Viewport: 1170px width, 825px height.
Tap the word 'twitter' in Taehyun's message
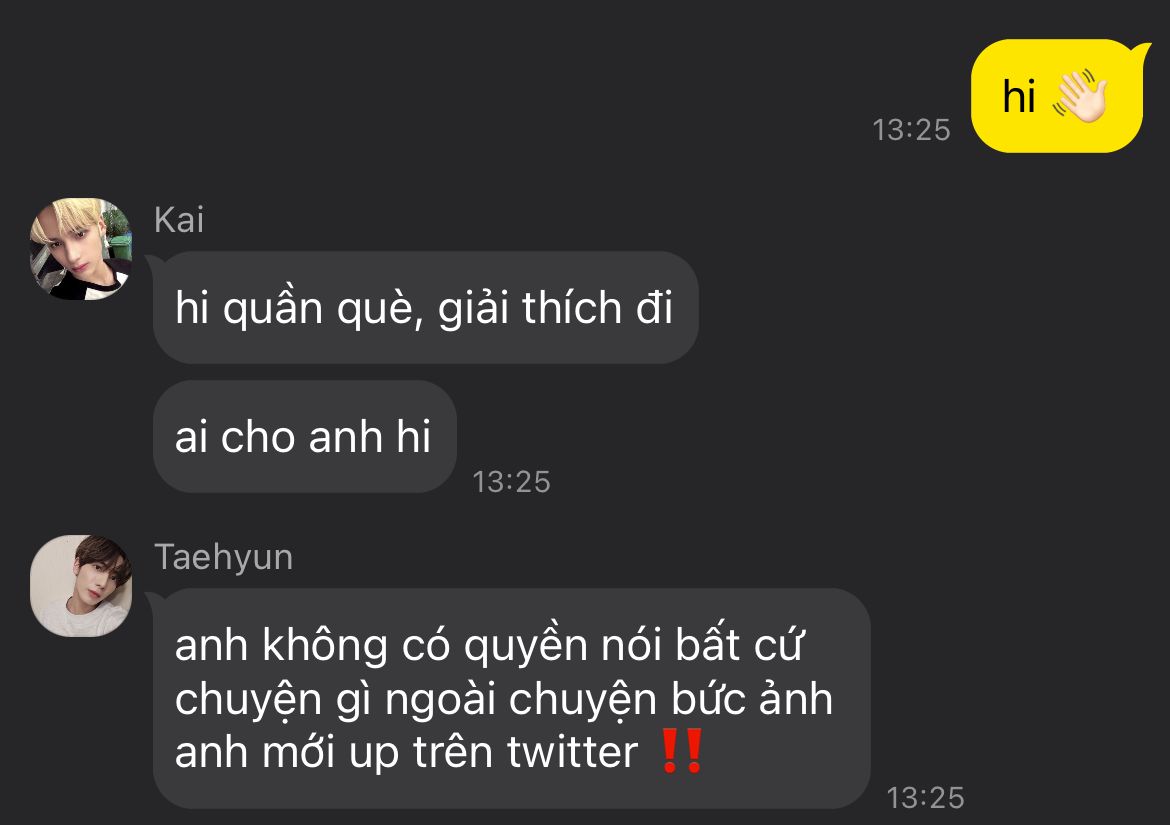tap(572, 751)
